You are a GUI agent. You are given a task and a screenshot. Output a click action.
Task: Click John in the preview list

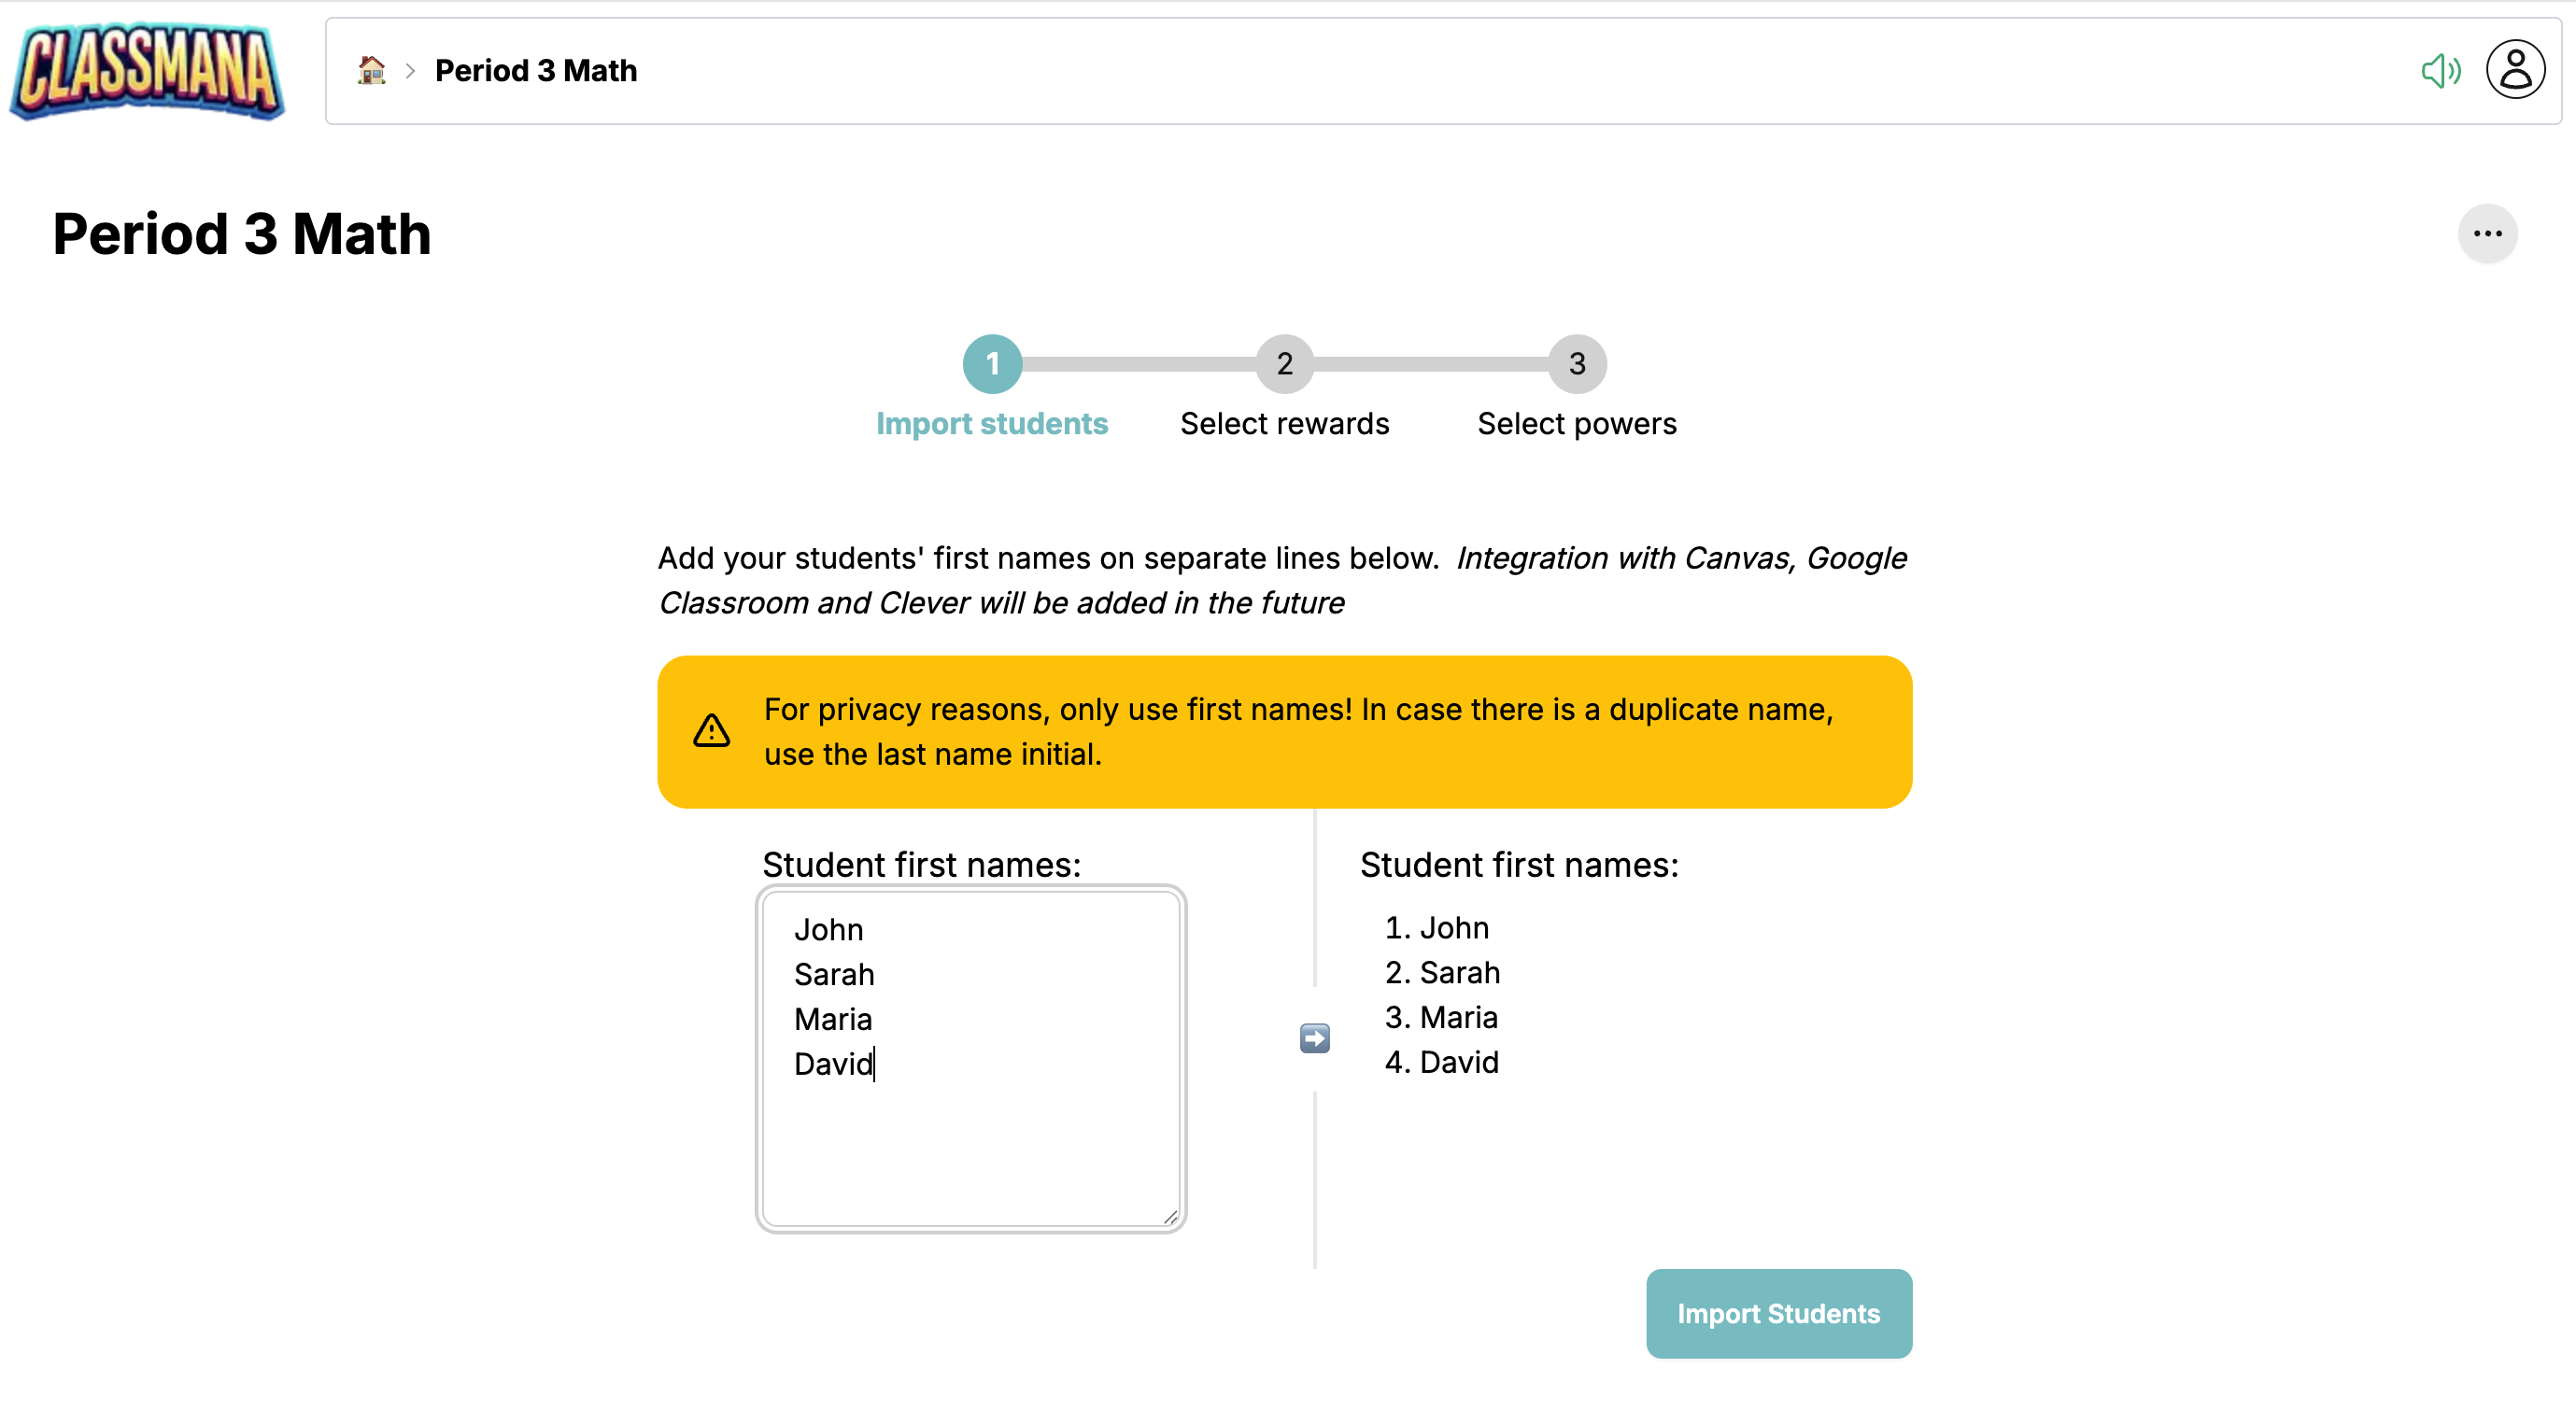tap(1453, 928)
